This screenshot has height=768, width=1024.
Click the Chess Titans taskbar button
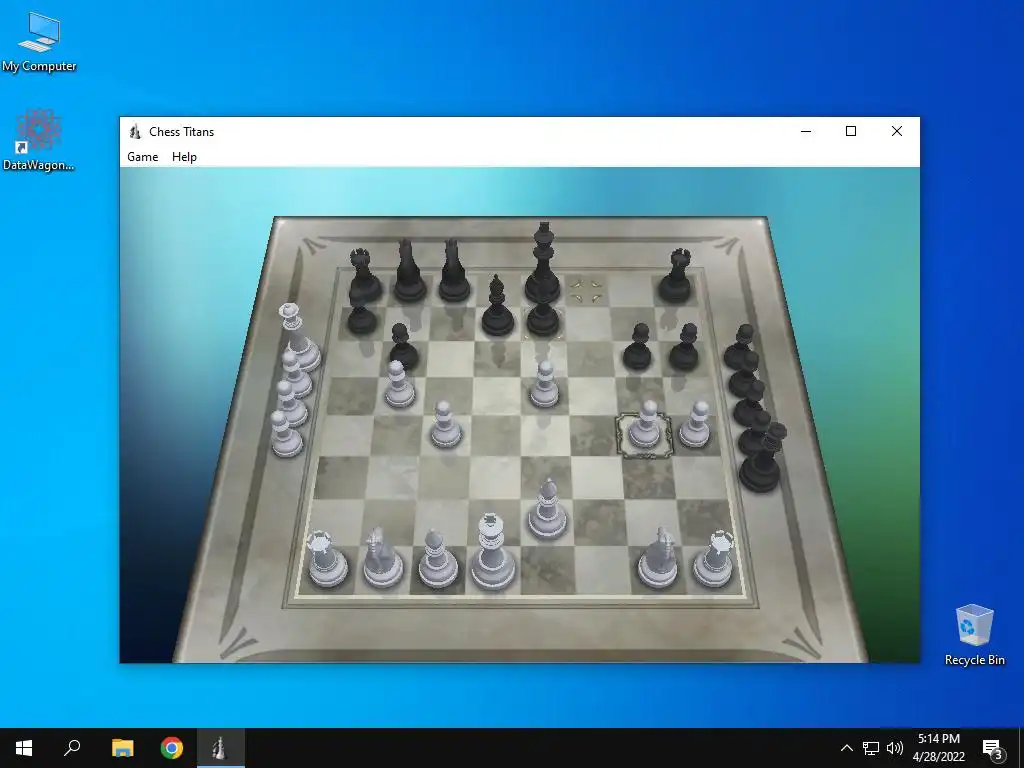point(221,748)
